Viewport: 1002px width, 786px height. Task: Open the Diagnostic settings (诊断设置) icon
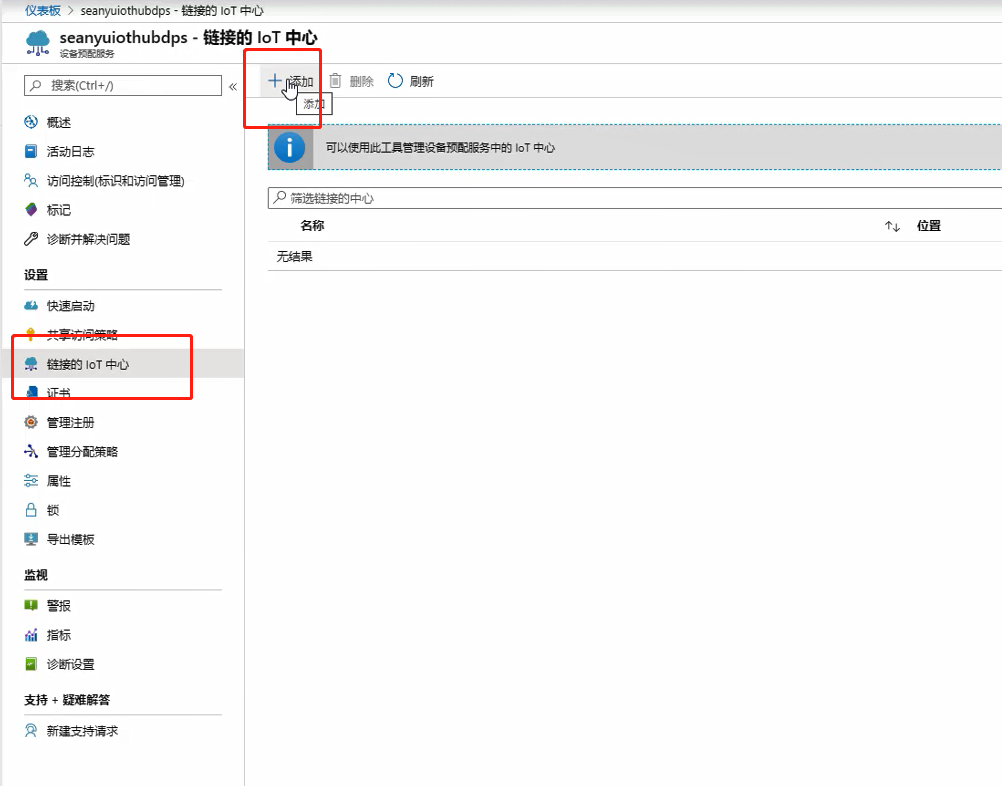[31, 664]
